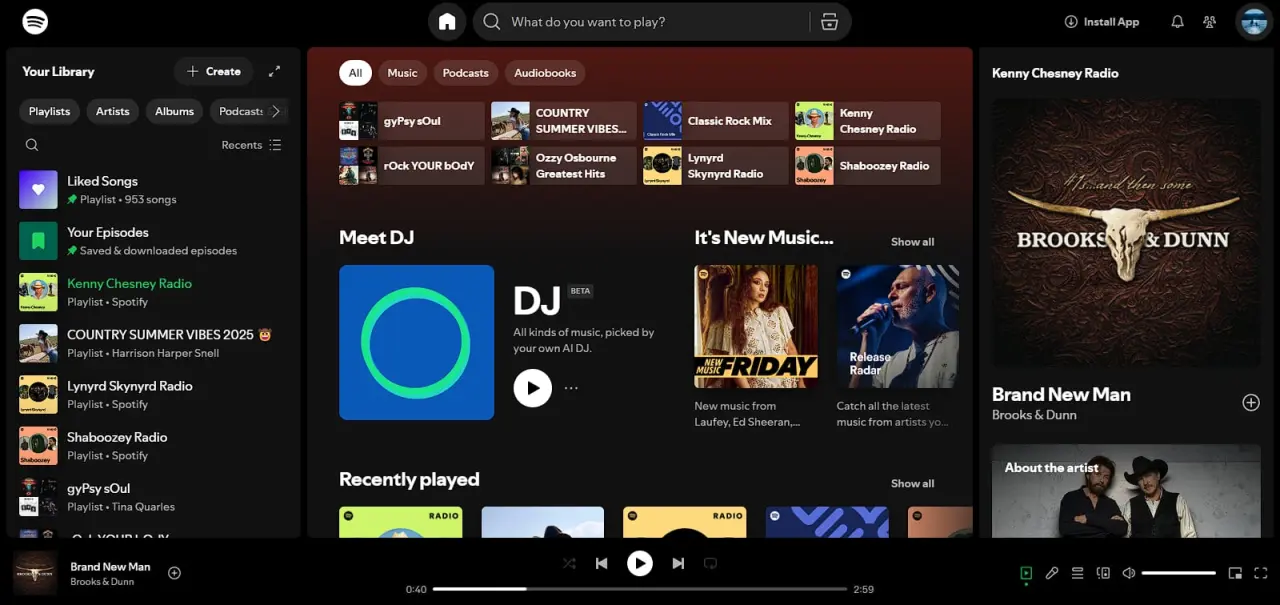Show all Recently played
The image size is (1280, 605).
click(x=912, y=483)
